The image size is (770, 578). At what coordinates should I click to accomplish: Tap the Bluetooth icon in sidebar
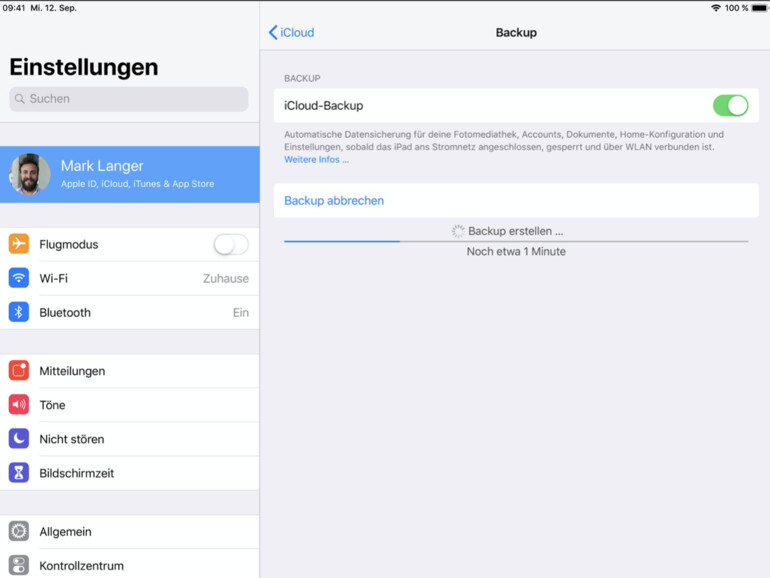19,312
